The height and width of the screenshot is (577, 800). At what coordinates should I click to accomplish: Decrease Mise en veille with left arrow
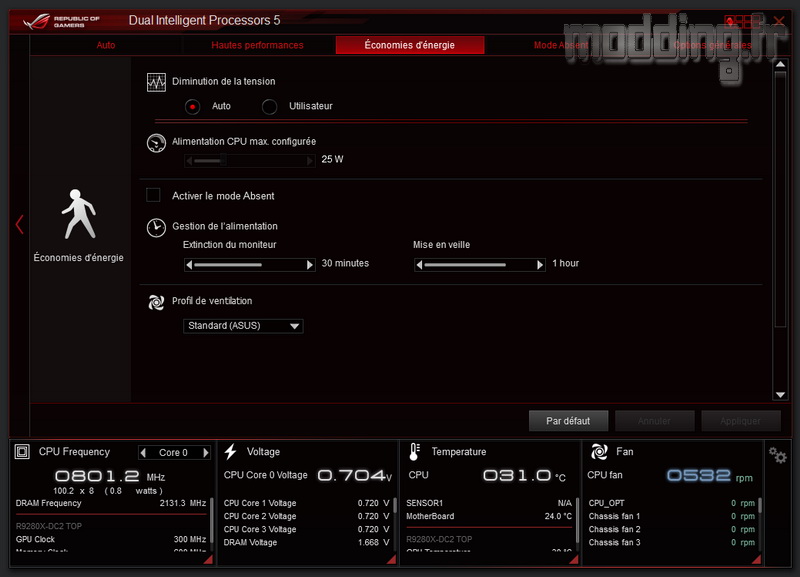click(419, 265)
